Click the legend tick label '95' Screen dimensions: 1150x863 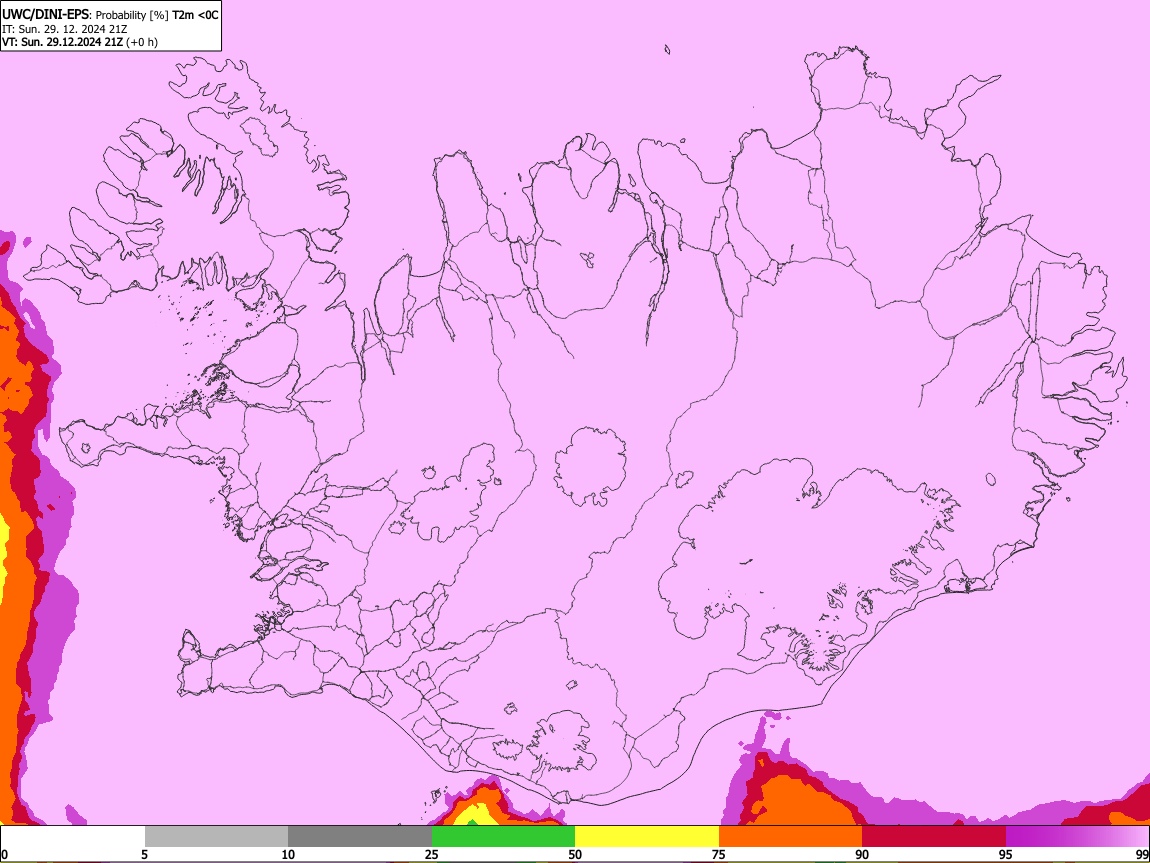(x=1006, y=854)
